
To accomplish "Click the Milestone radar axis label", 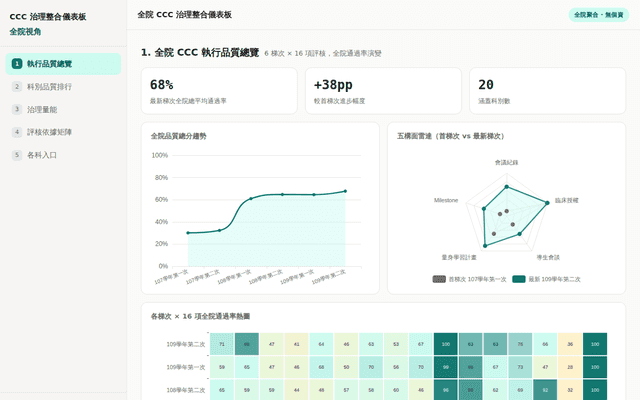I will [446, 200].
